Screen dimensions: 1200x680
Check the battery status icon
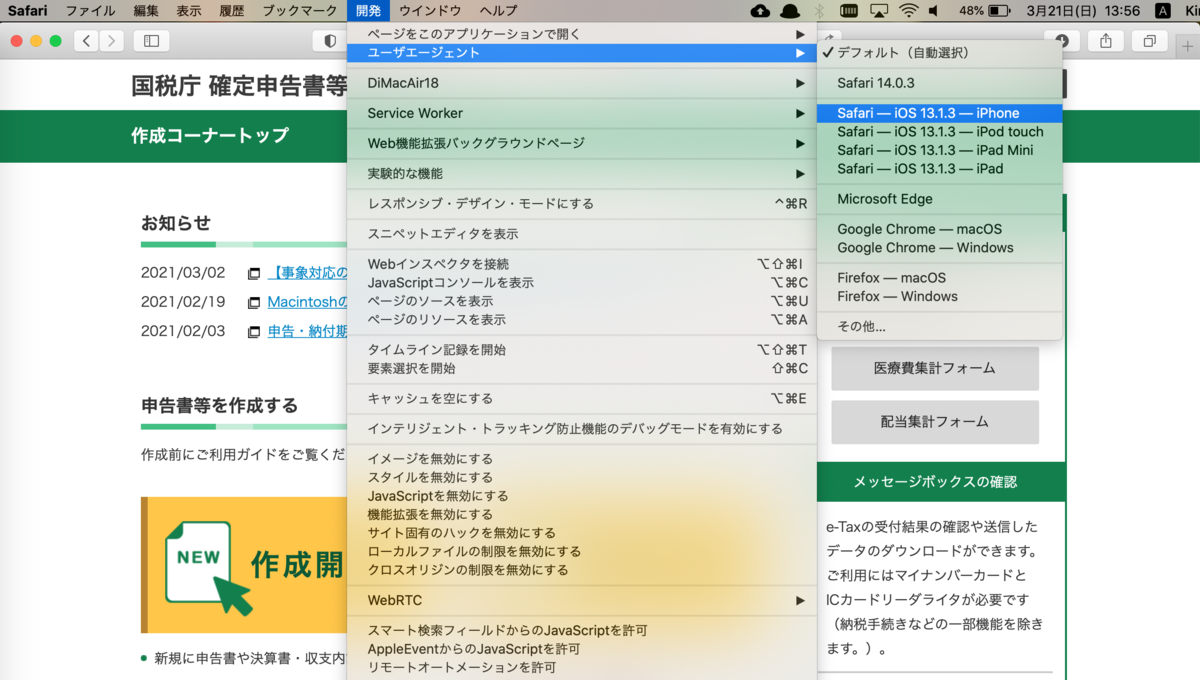(1001, 11)
